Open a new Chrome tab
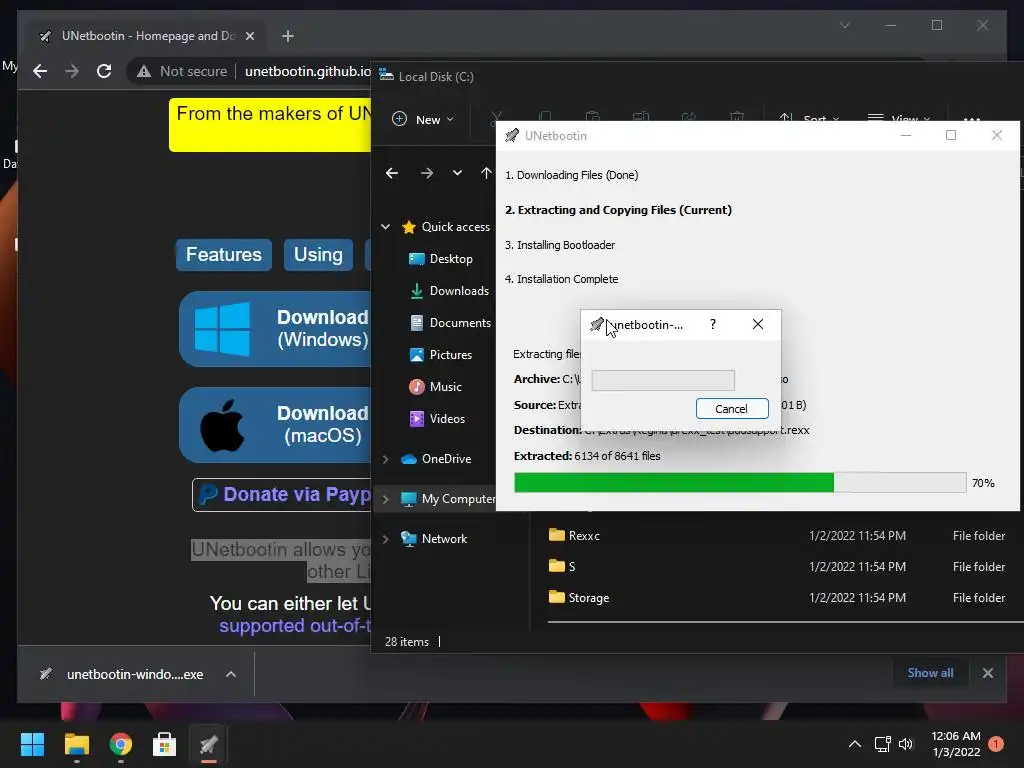Viewport: 1024px width, 768px height. (x=288, y=36)
